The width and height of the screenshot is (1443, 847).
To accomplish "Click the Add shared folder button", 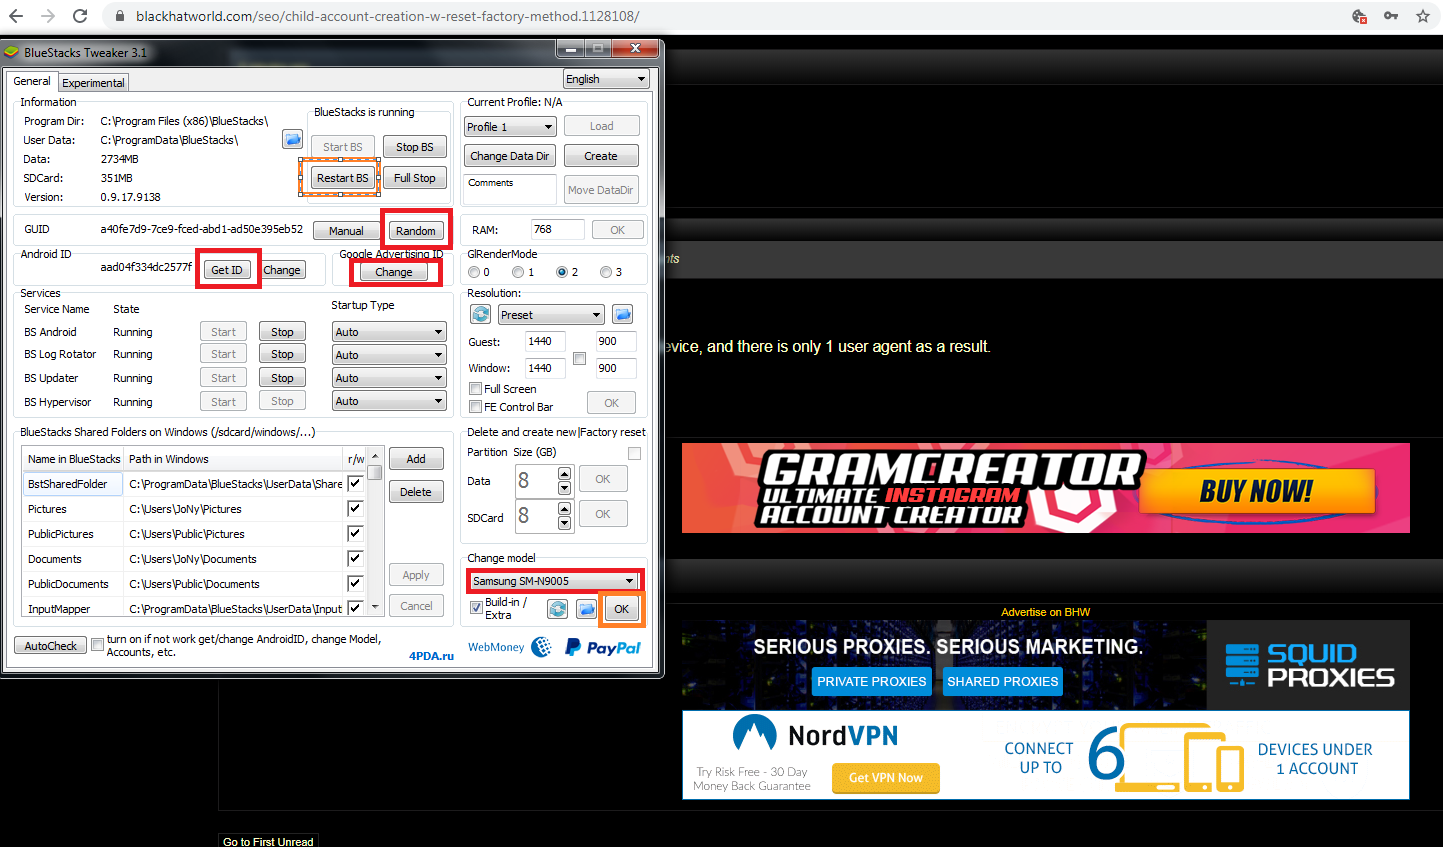I will [416, 459].
